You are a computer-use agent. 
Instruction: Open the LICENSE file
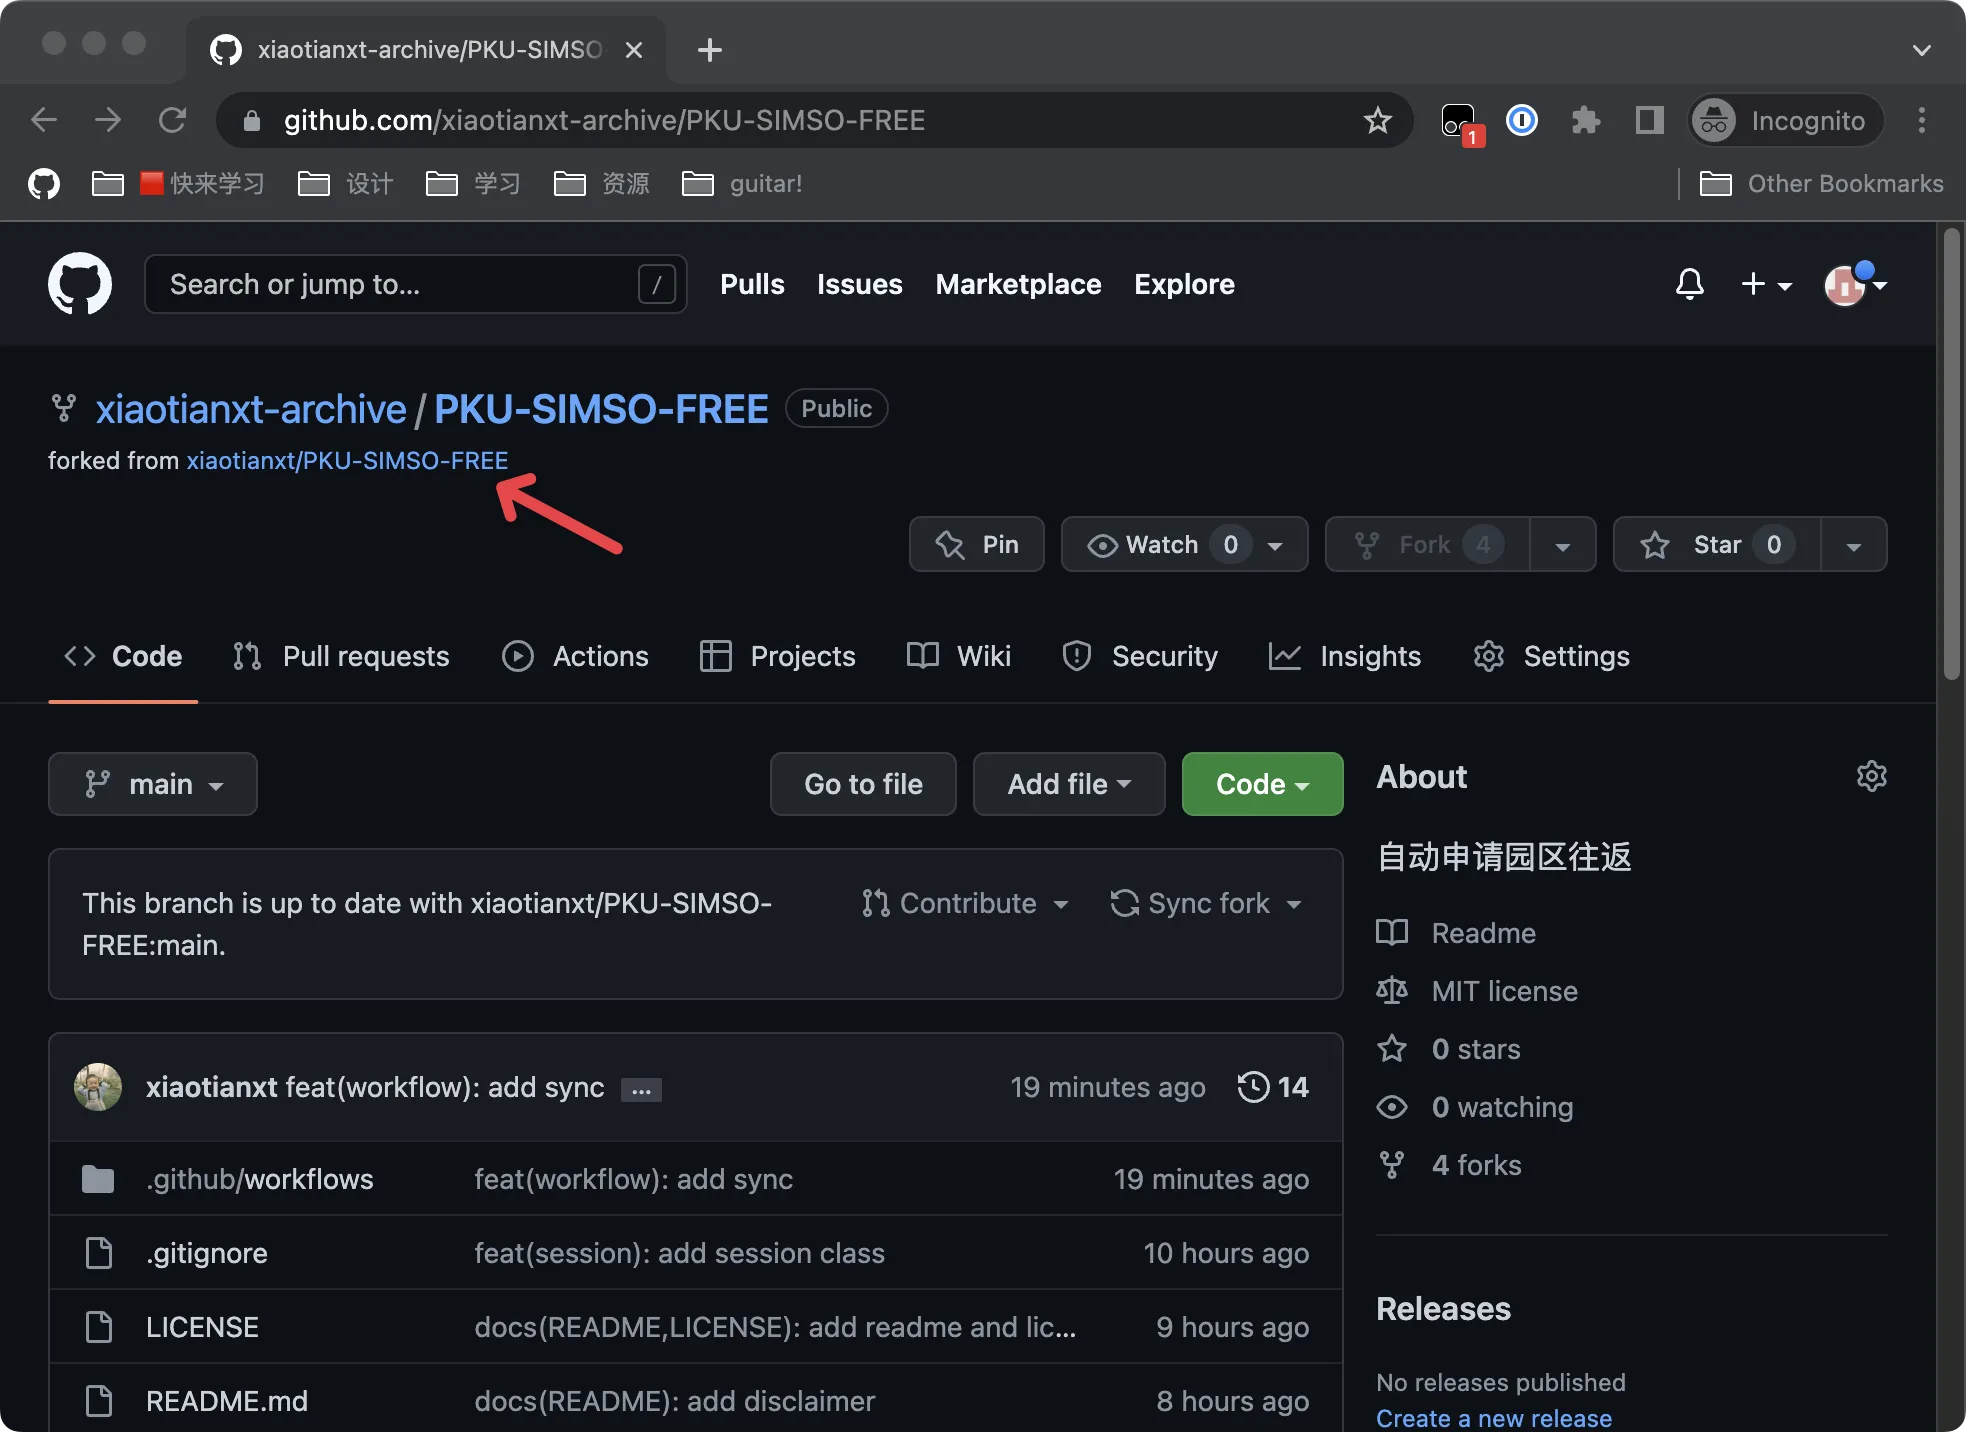tap(202, 1328)
